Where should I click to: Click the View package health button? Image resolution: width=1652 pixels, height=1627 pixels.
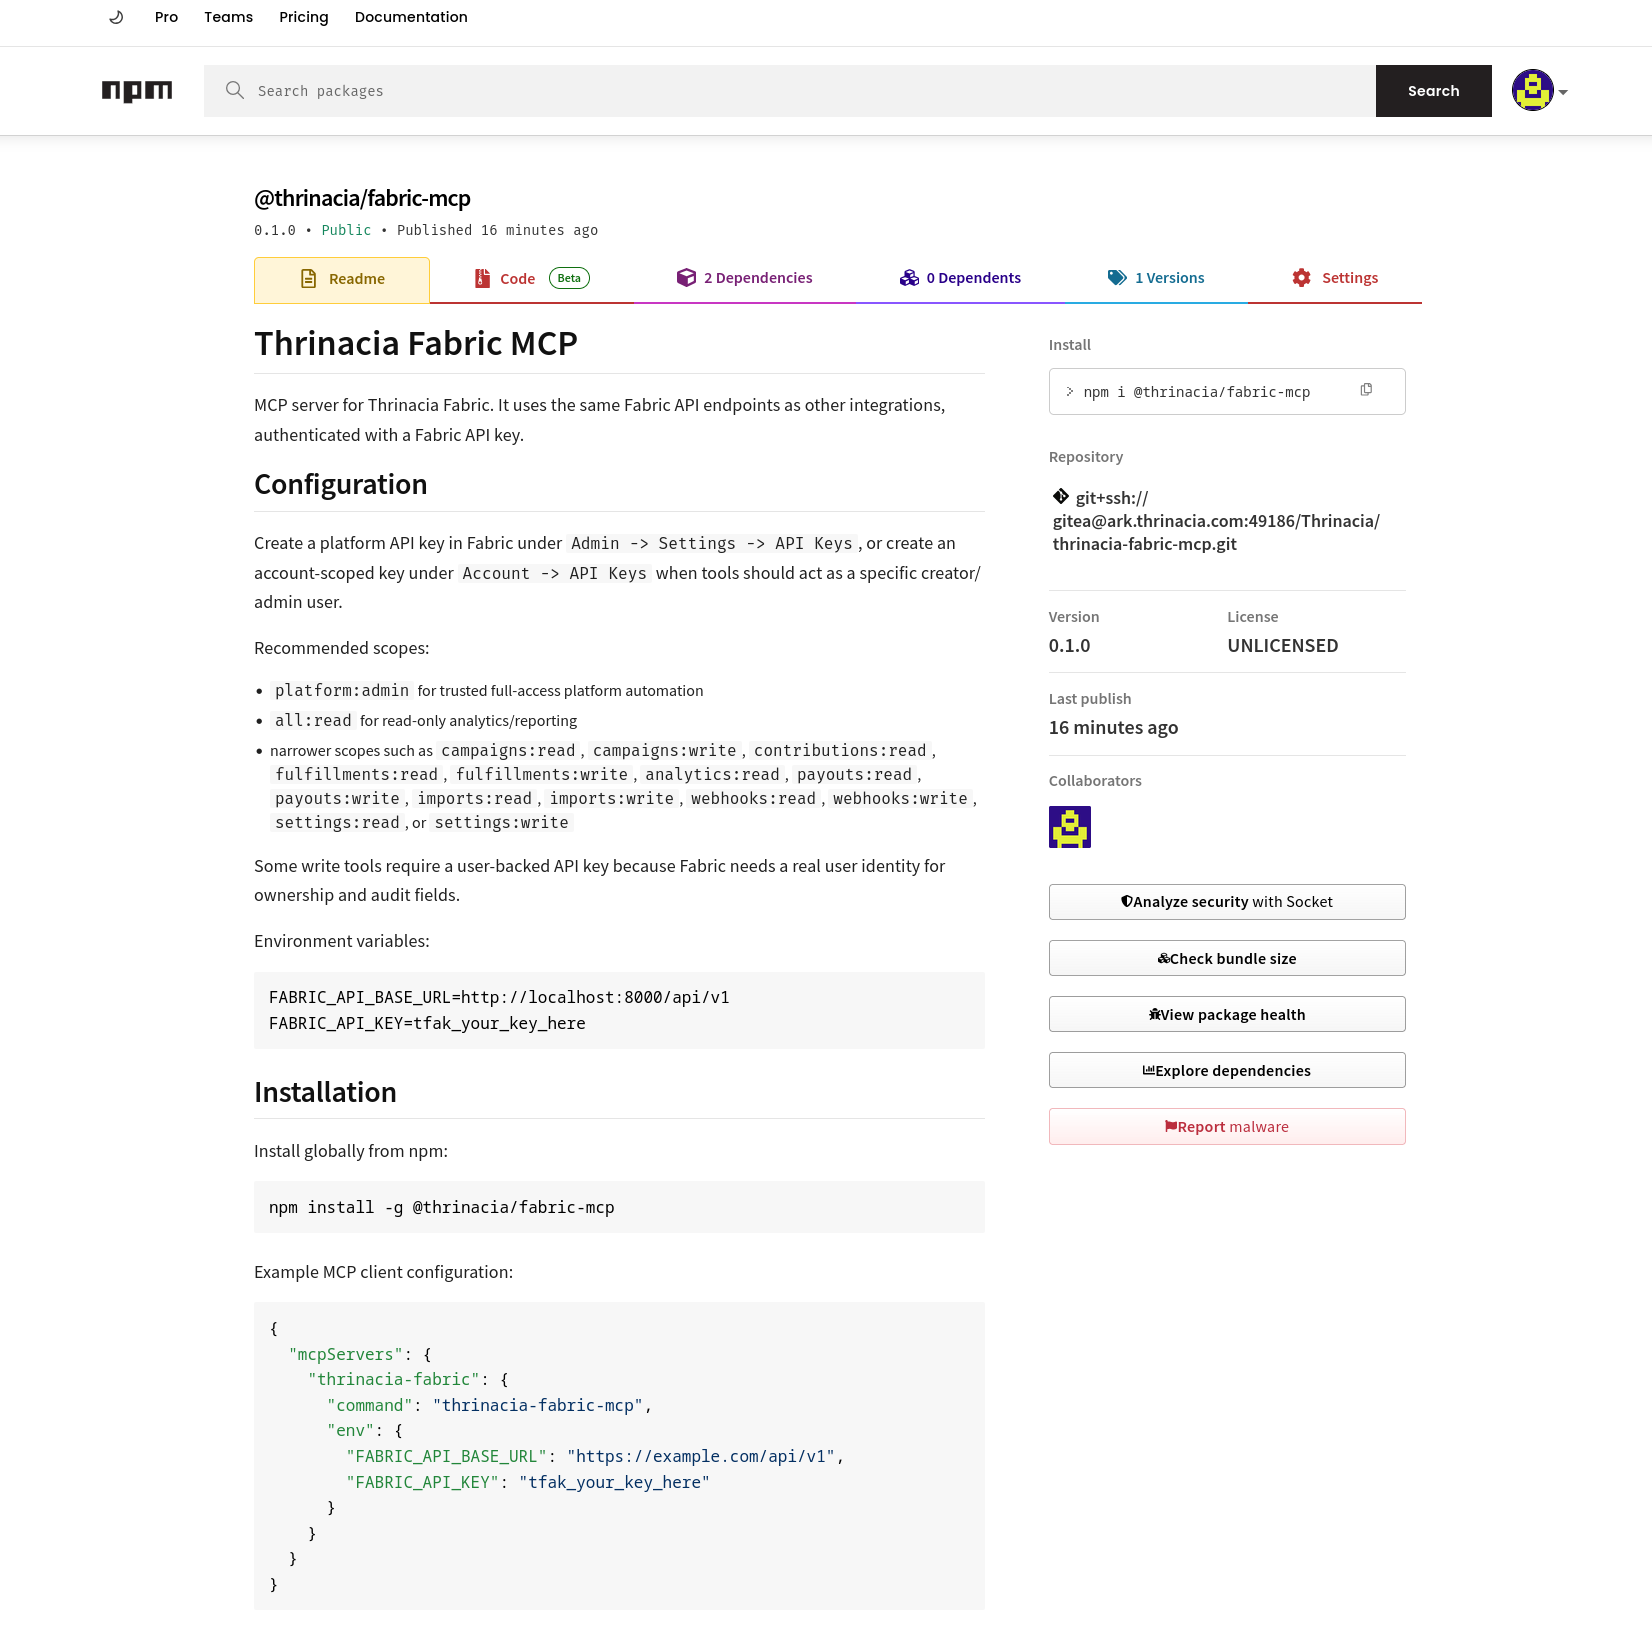tap(1227, 1015)
